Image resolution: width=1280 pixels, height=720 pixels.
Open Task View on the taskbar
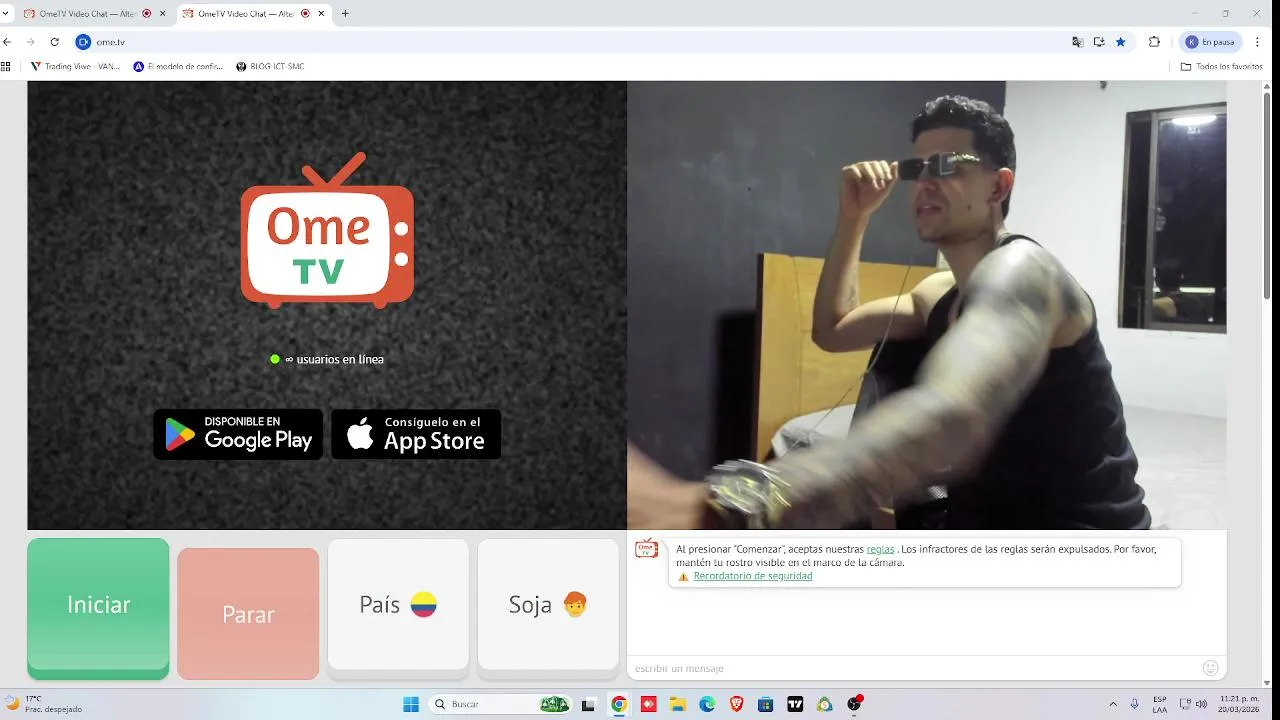click(589, 704)
